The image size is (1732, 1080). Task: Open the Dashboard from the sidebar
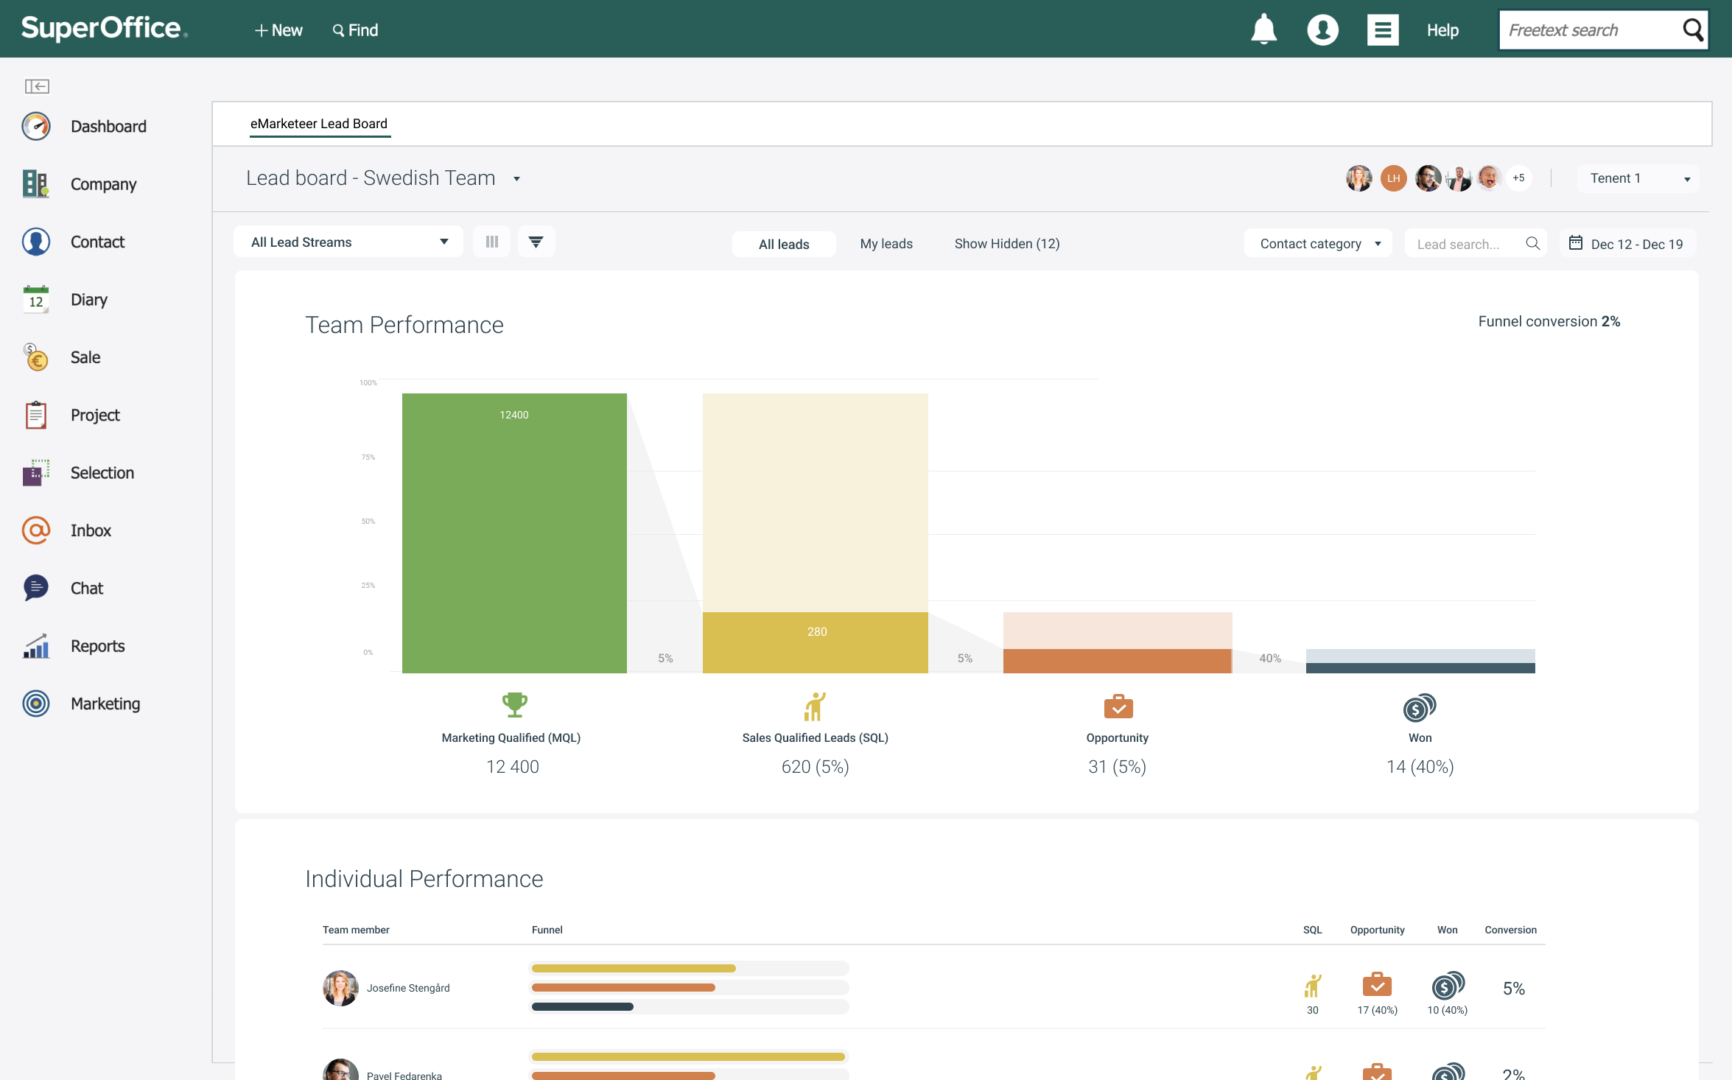(x=36, y=126)
